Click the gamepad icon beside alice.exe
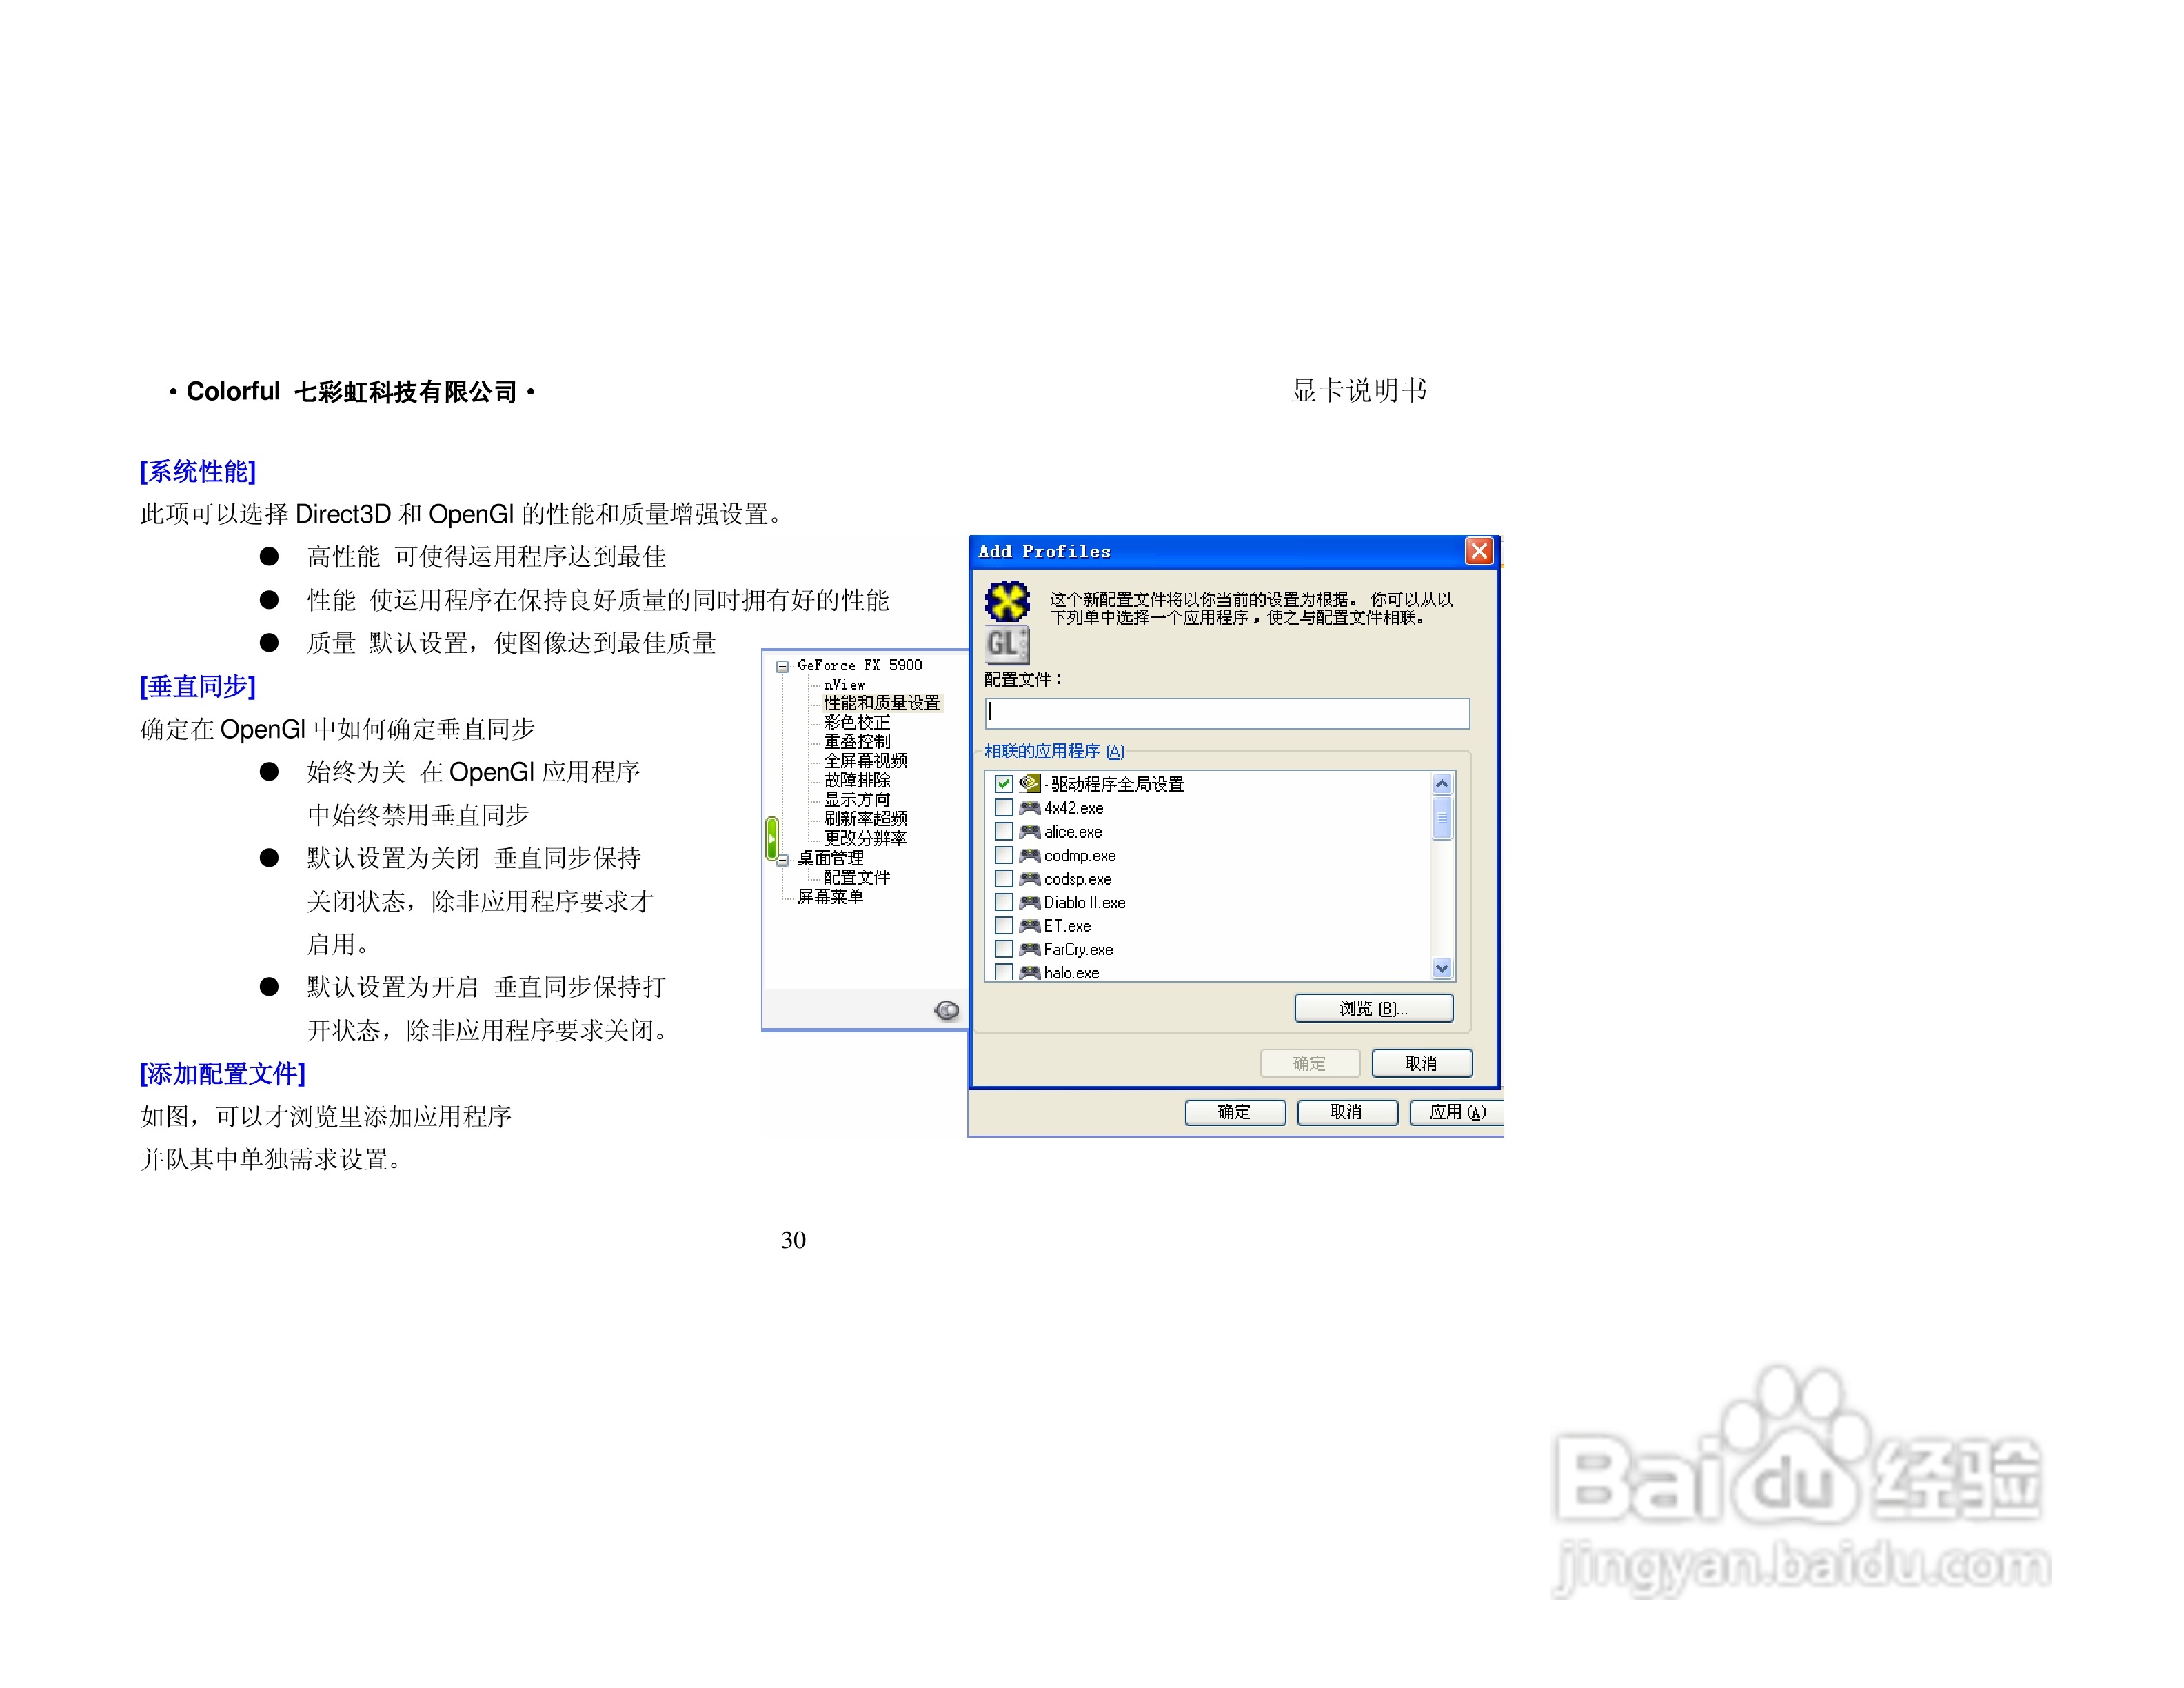Image resolution: width=2184 pixels, height=1688 pixels. point(1030,832)
